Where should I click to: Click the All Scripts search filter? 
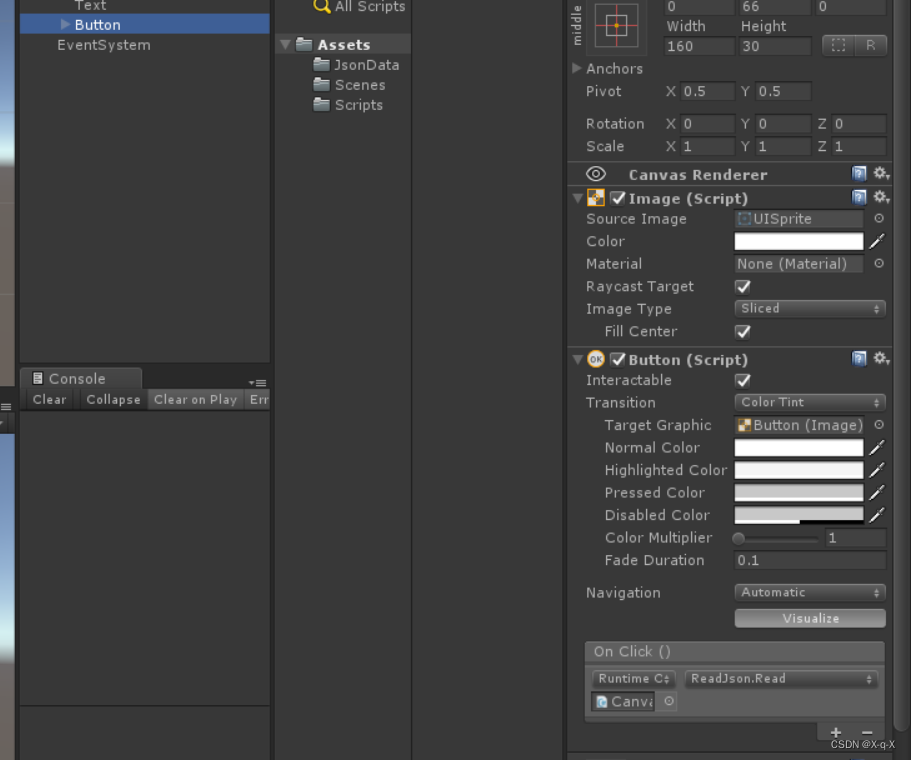tap(360, 6)
